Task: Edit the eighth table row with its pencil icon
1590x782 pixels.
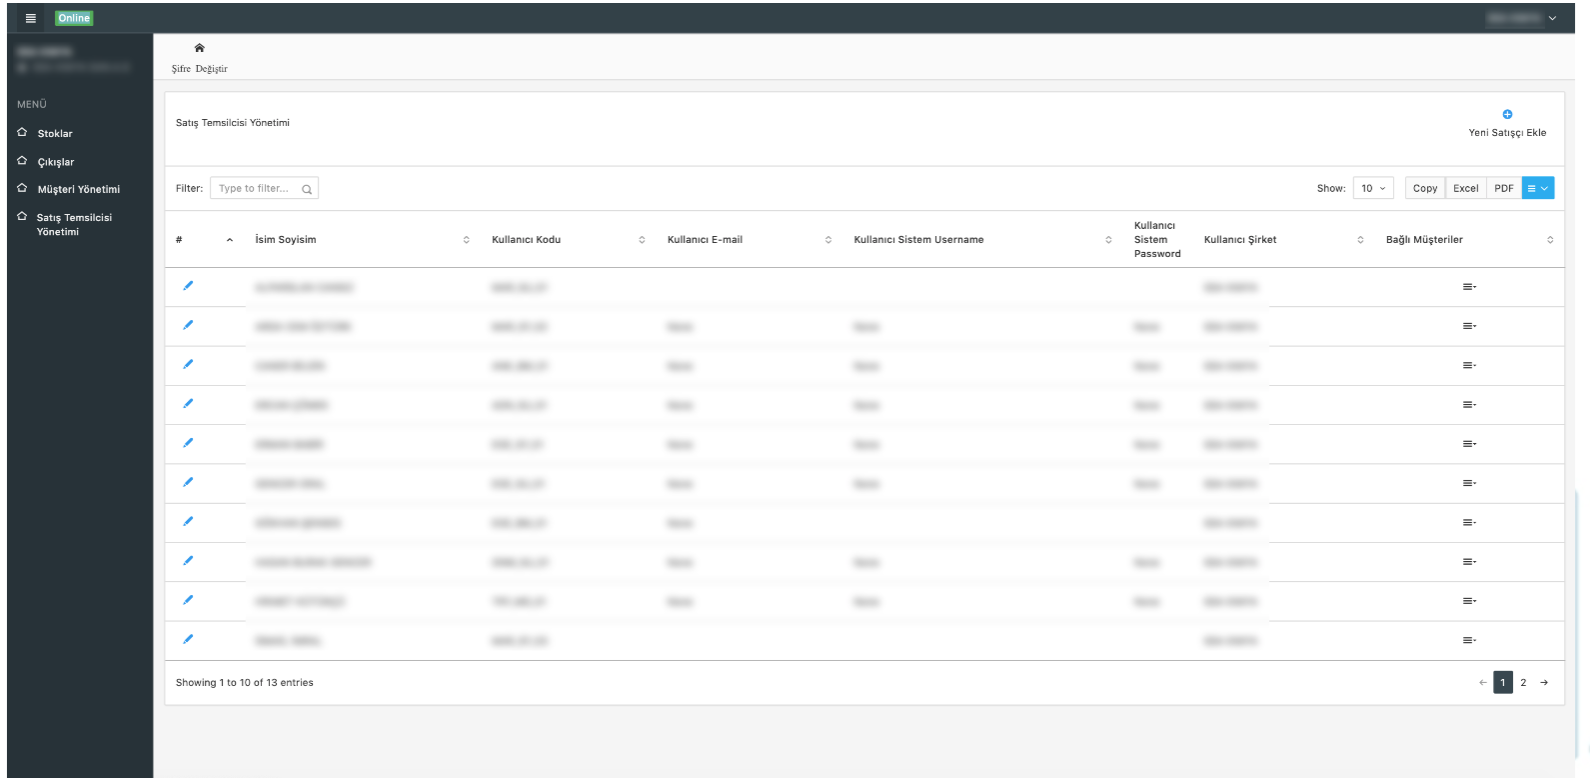Action: 188,561
